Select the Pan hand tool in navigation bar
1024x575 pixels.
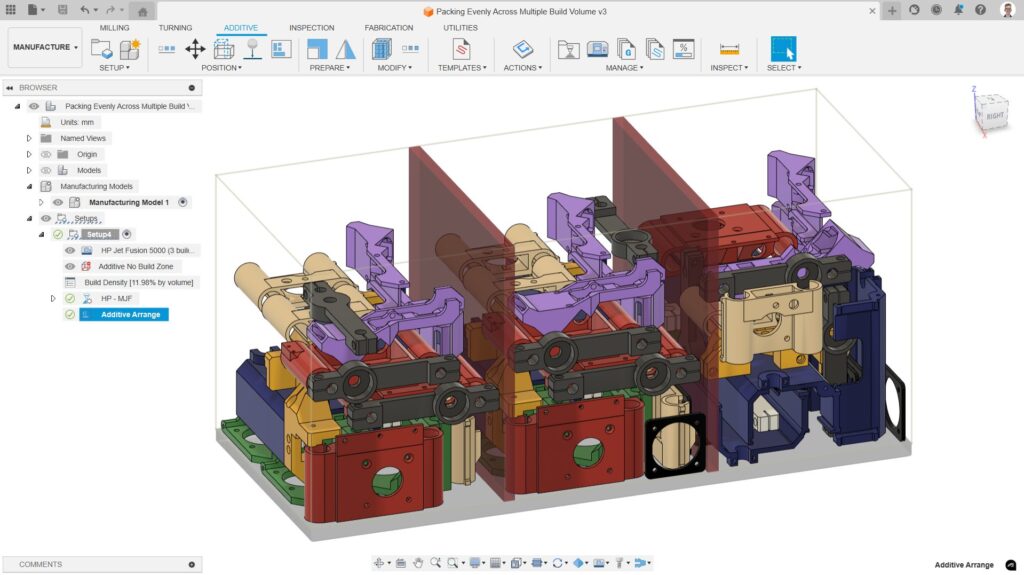418,563
